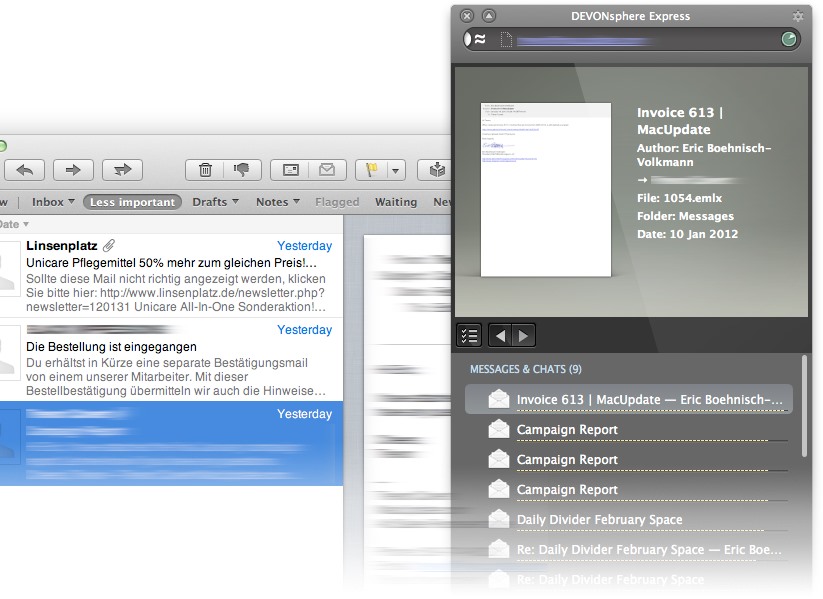823x599 pixels.
Task: Click the 'File: 1054.emlx' detail text
Action: coord(679,198)
